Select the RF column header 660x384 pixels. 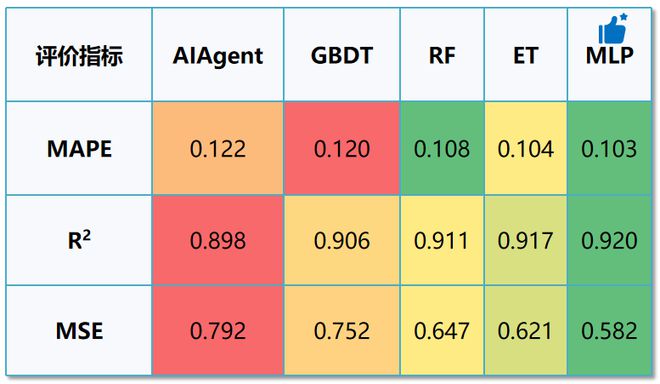pos(442,55)
